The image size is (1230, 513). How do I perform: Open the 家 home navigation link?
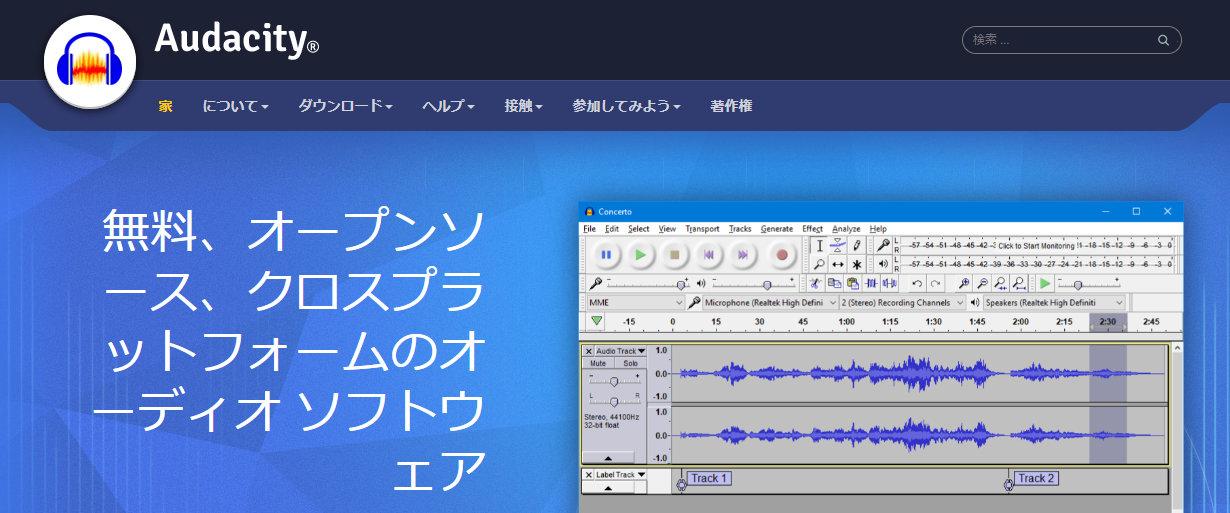coord(165,105)
